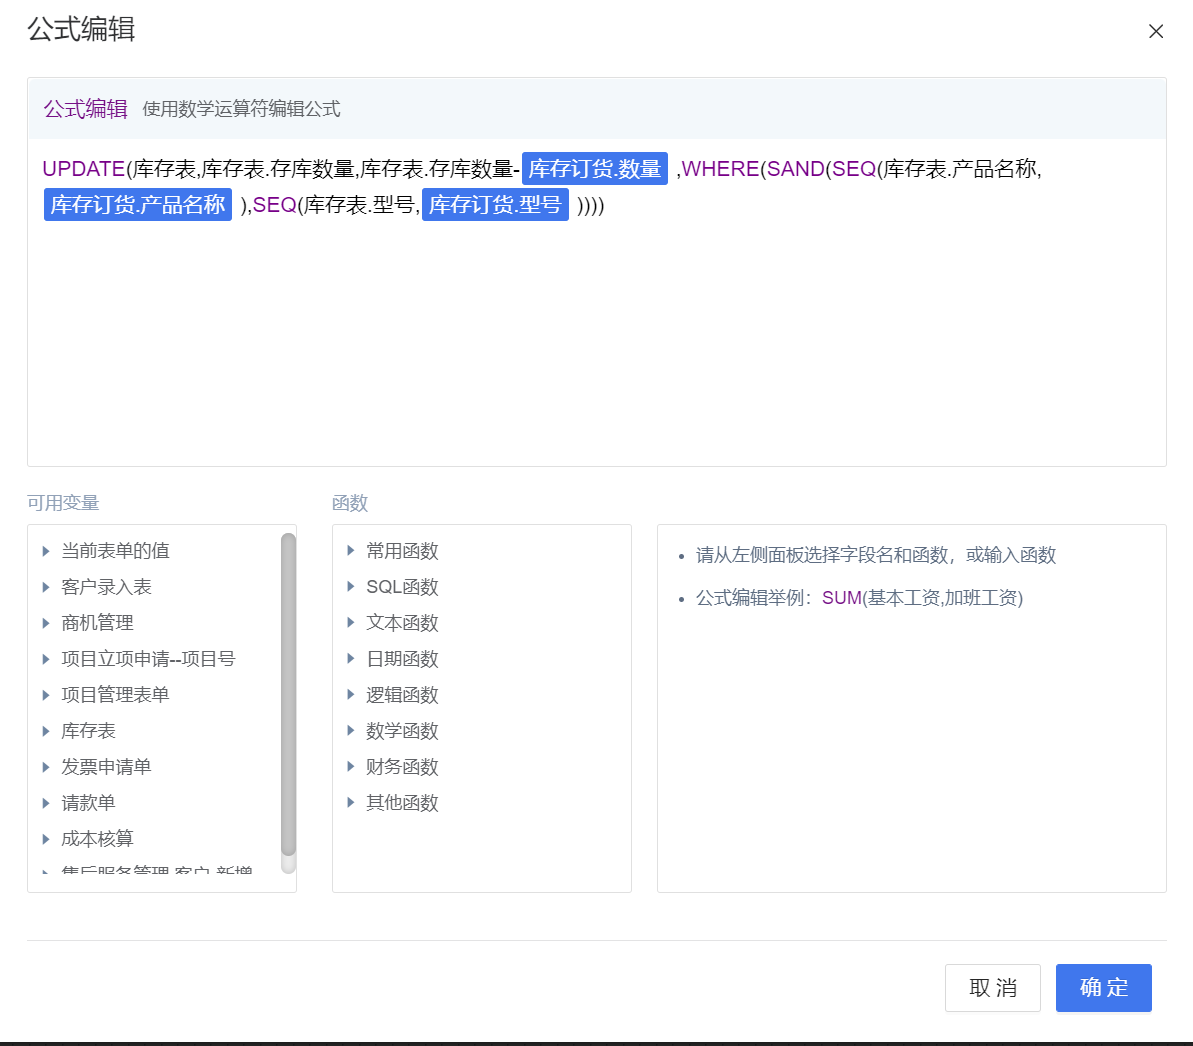Select 数学函数 category label
This screenshot has height=1046, width=1193.
[x=402, y=730]
